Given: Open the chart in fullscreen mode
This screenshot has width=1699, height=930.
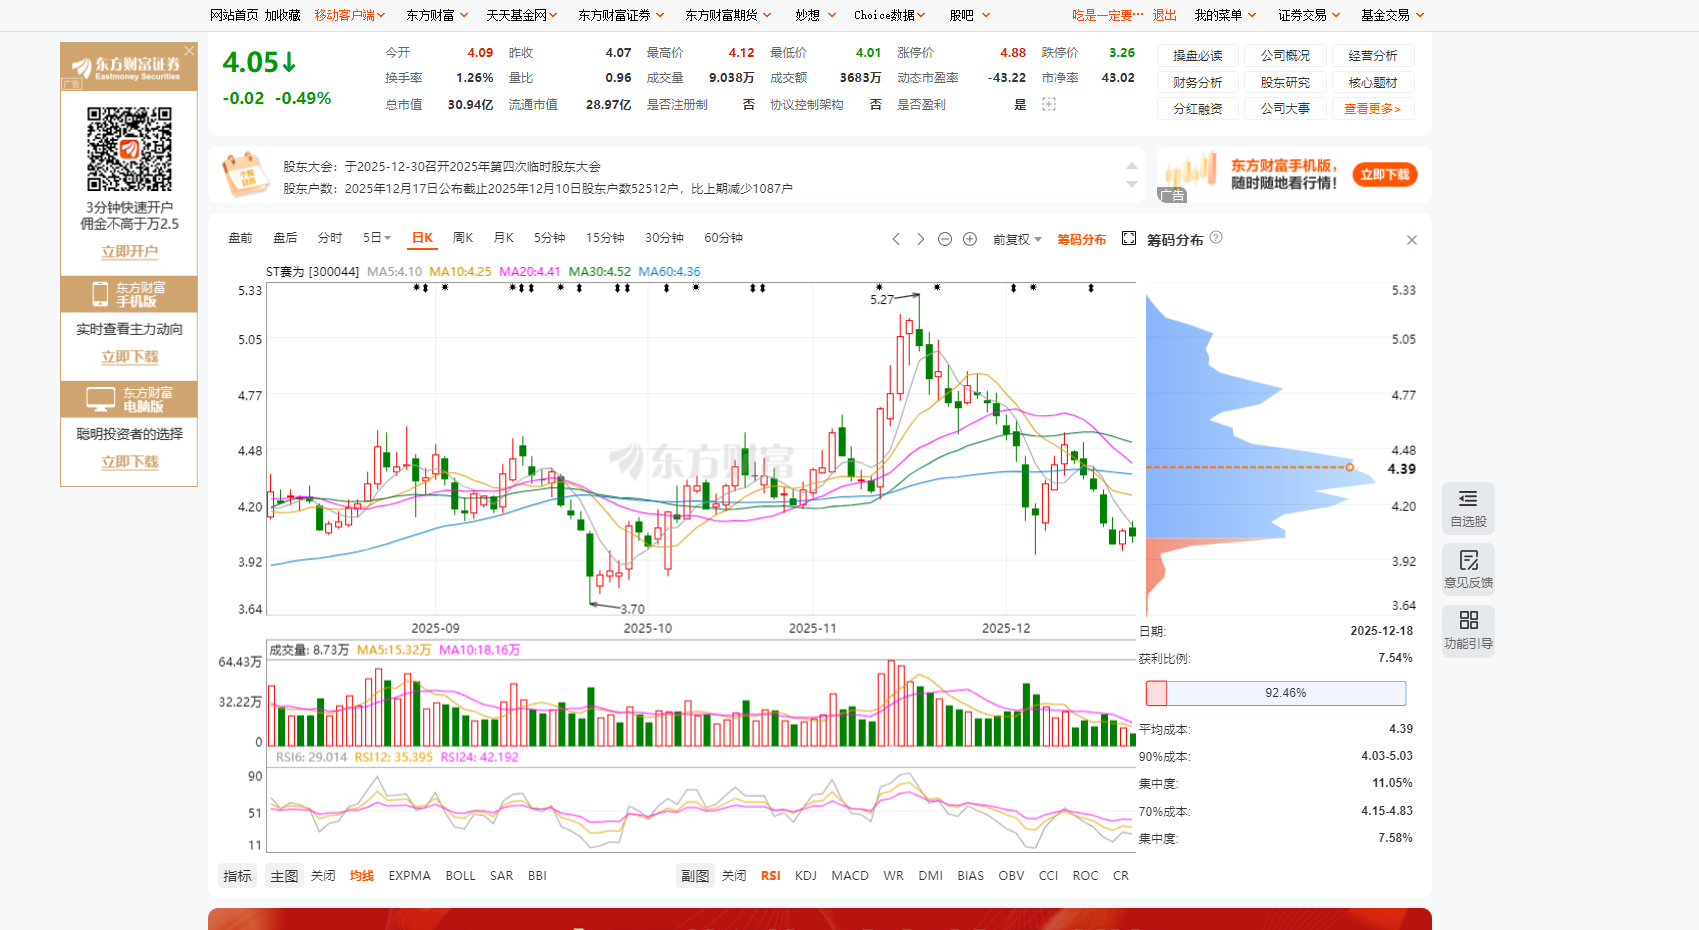Looking at the screenshot, I should pos(1129,238).
